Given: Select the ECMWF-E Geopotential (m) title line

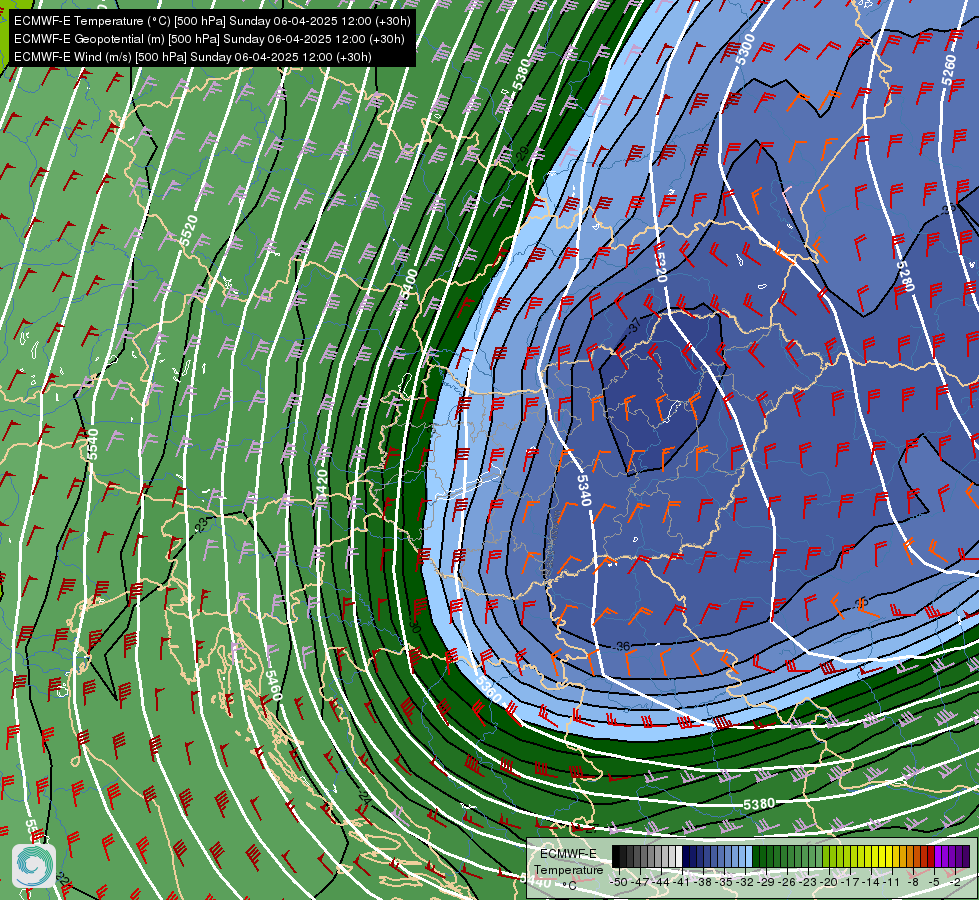Looking at the screenshot, I should tap(209, 39).
